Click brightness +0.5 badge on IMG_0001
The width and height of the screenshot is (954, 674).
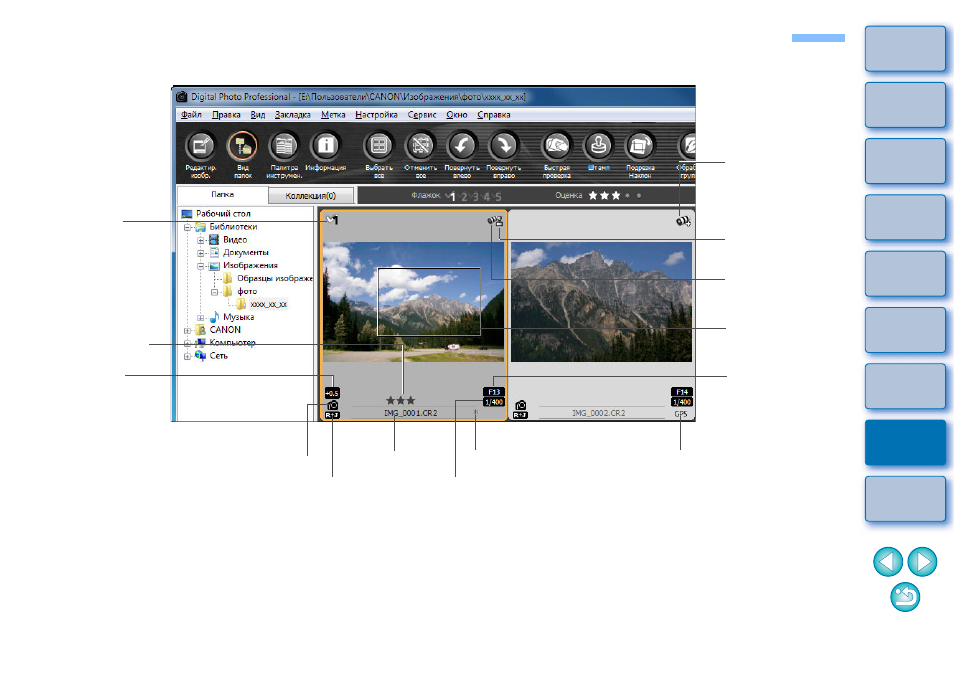[332, 393]
